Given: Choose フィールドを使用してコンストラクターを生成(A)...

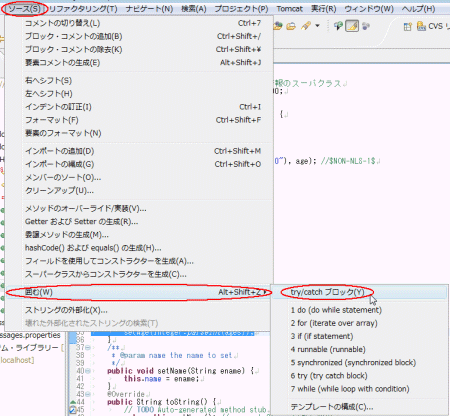Looking at the screenshot, I should pos(139,261).
